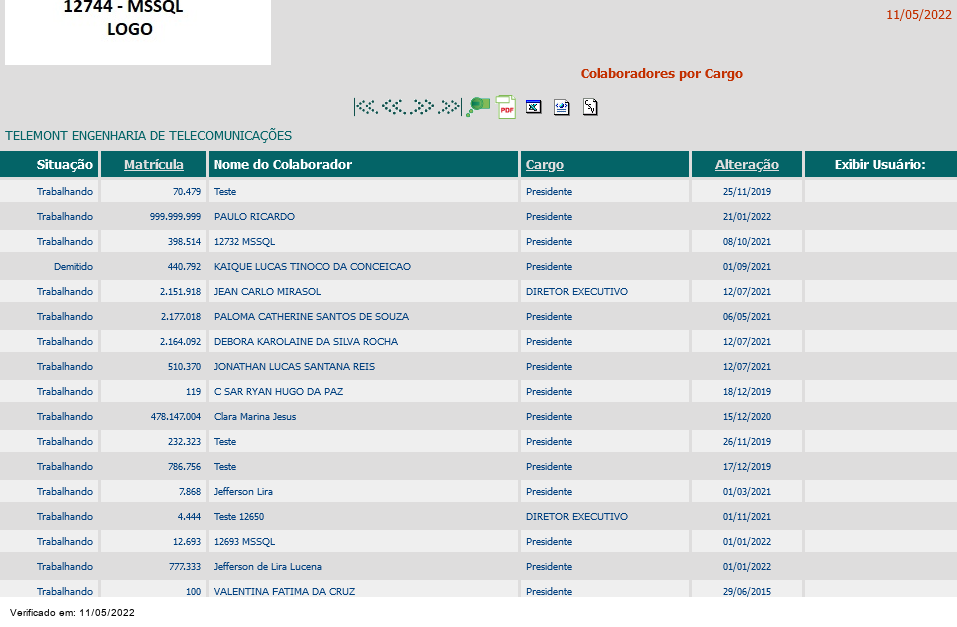Sort table by Alteração column
957x627 pixels.
tap(747, 164)
